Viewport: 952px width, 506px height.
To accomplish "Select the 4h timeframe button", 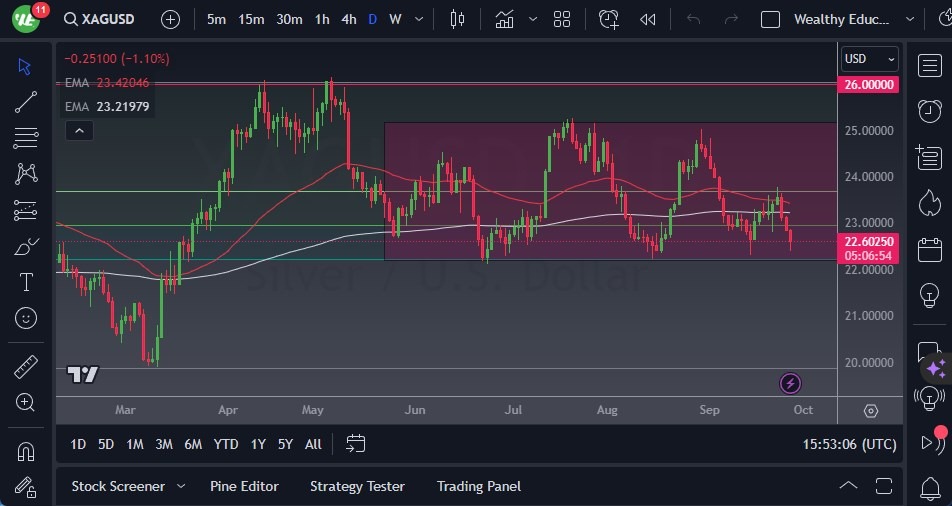I will point(348,19).
